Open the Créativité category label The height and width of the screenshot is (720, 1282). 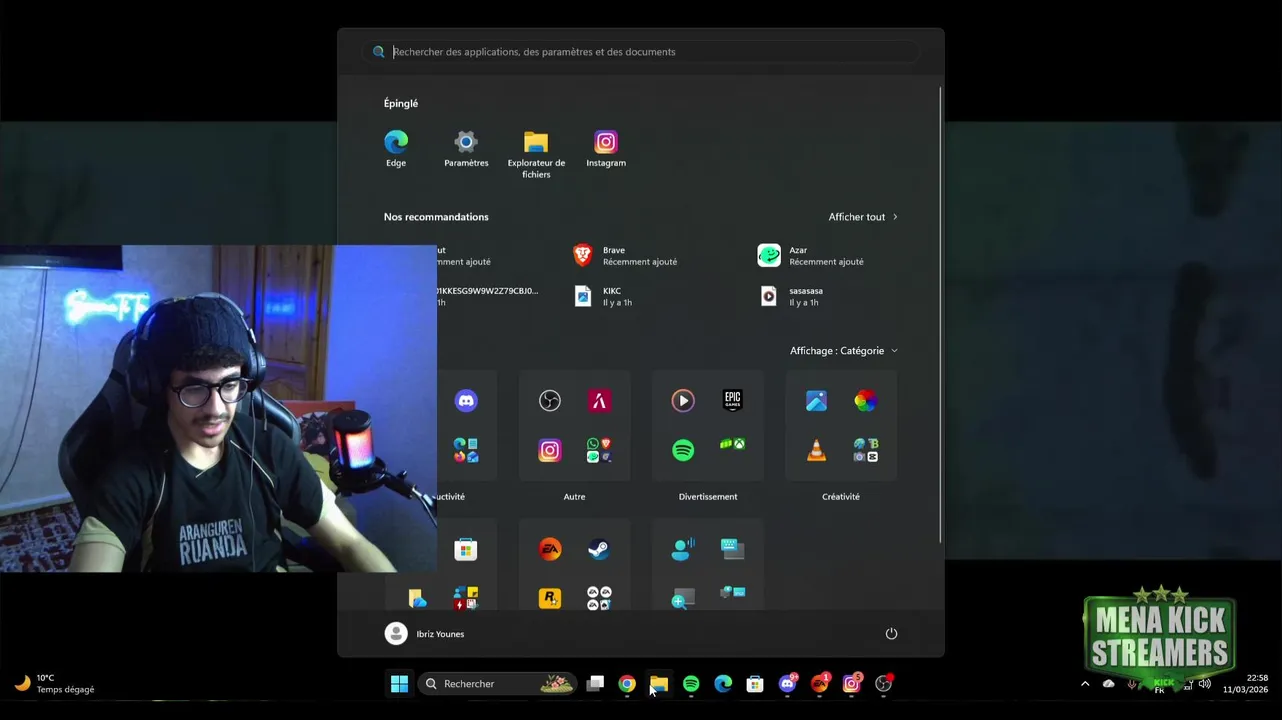point(841,497)
